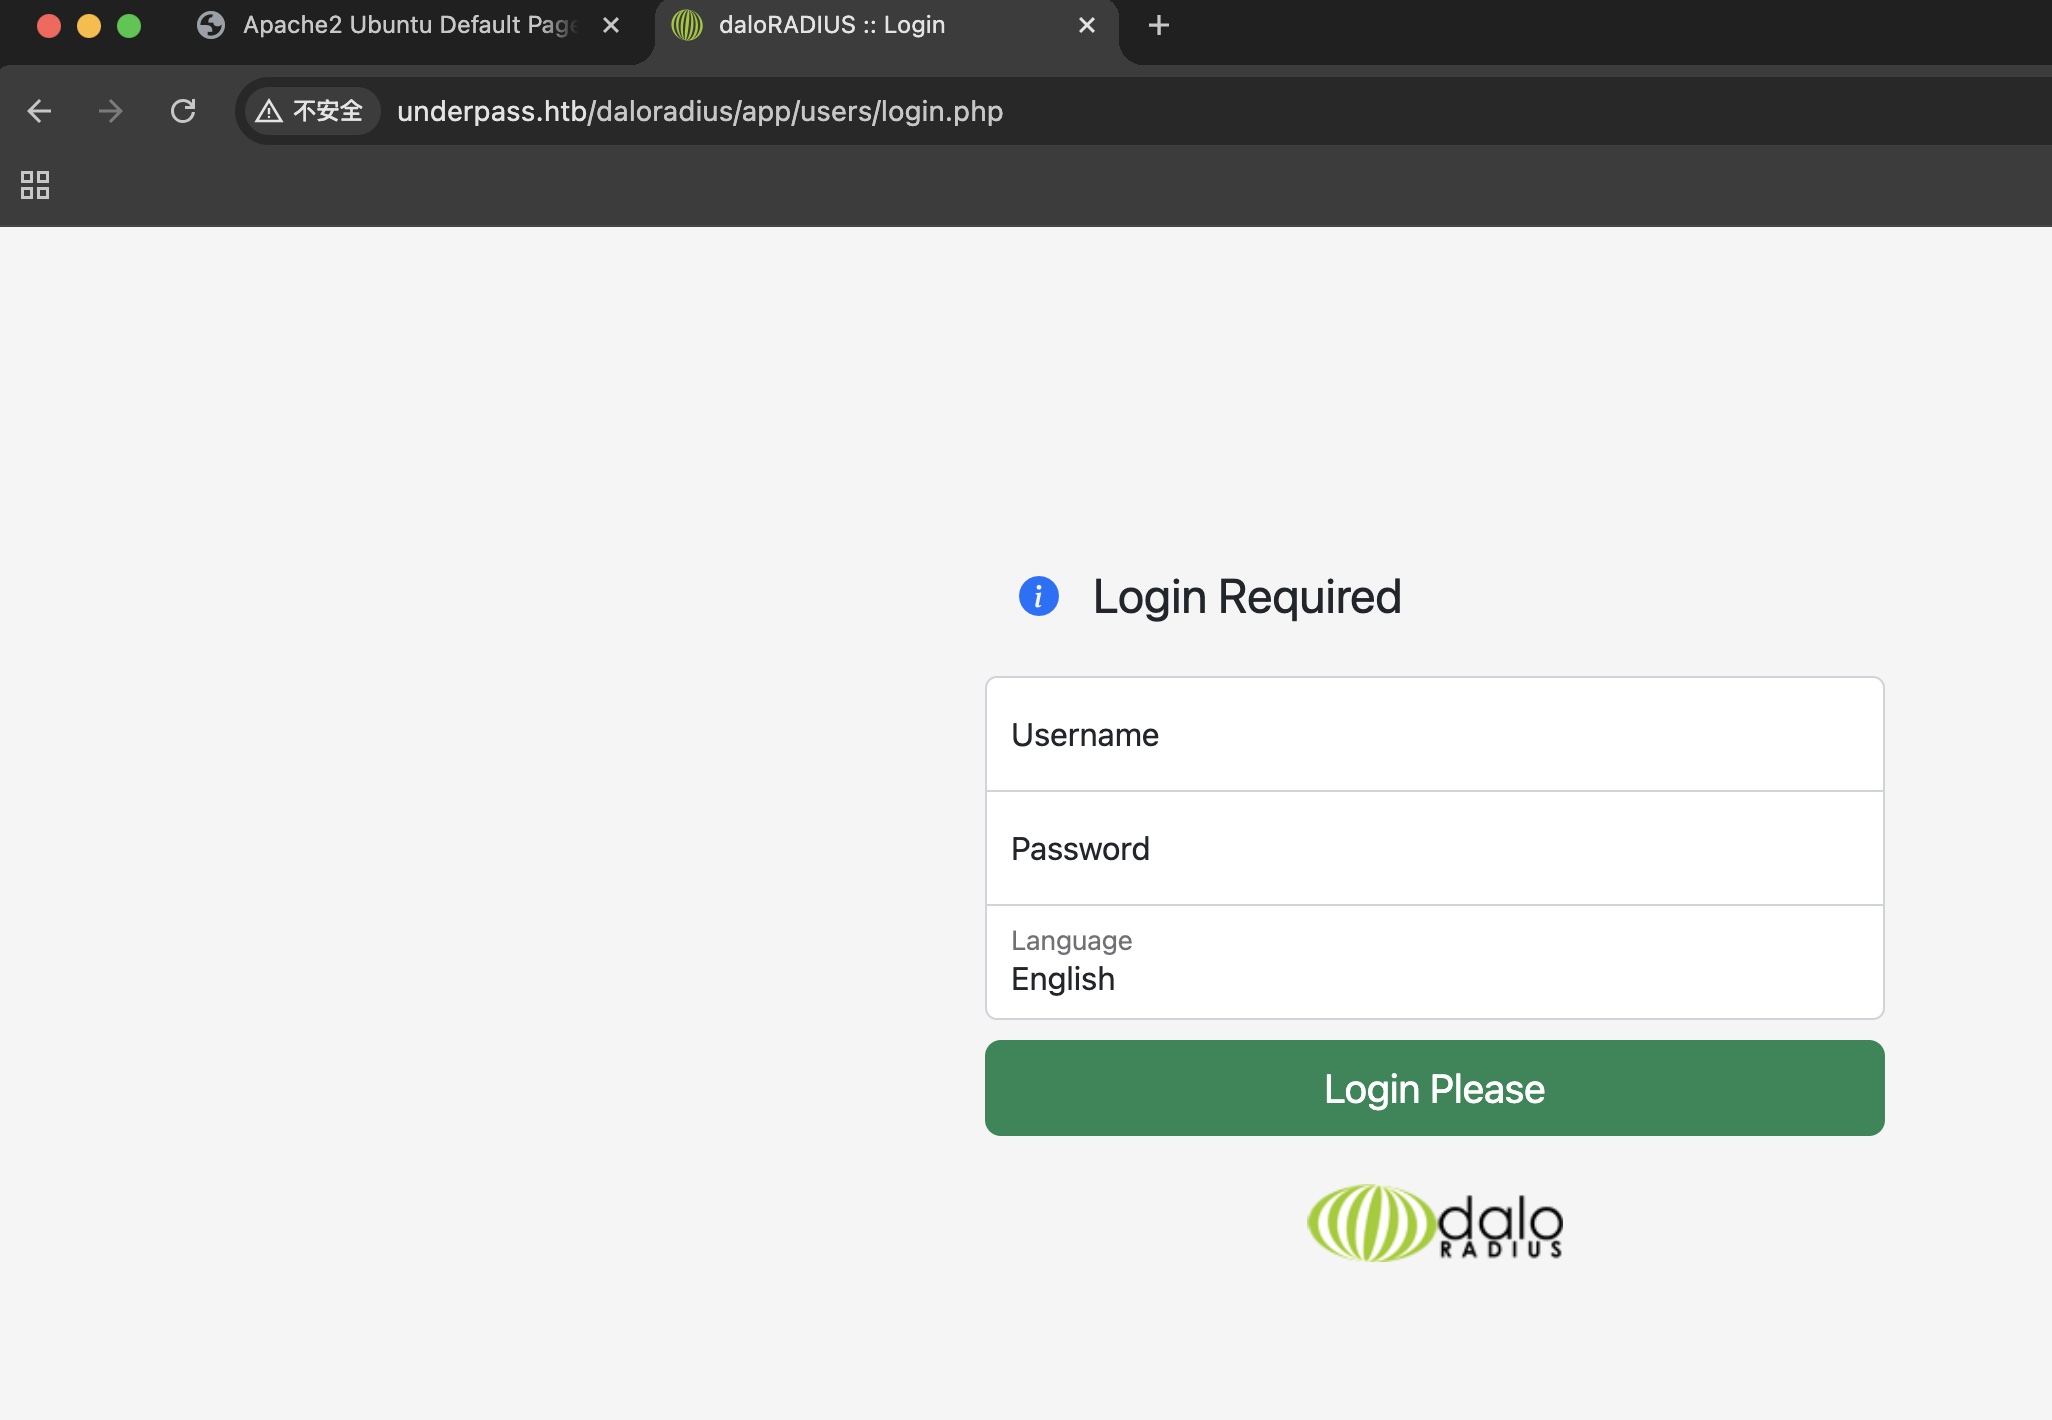The width and height of the screenshot is (2052, 1420).
Task: Open the Language dropdown showing English
Action: 1434,963
